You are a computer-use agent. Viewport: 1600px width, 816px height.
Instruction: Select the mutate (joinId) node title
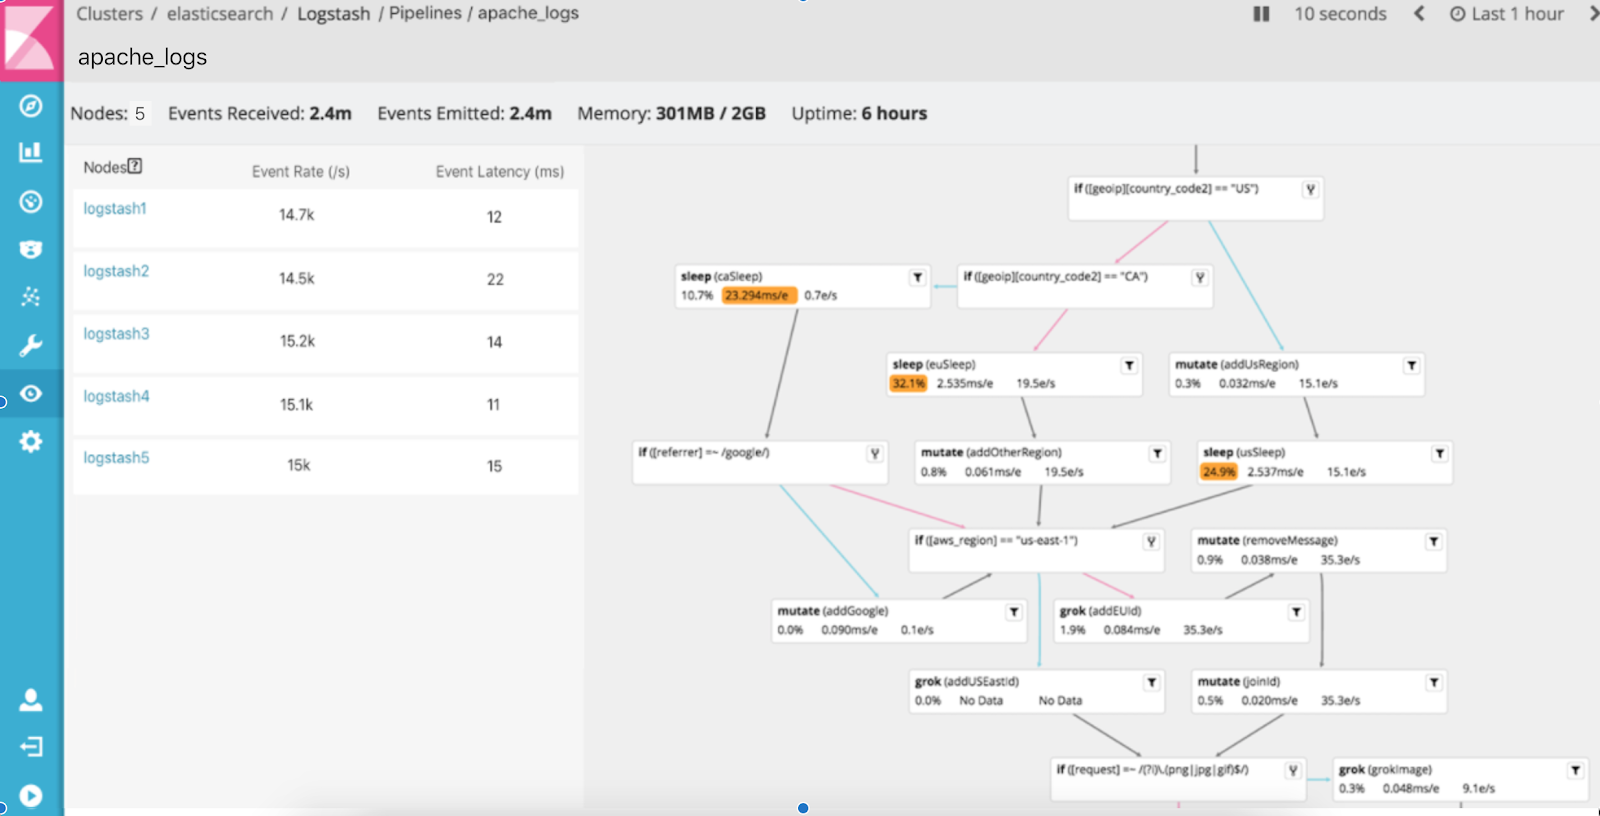(1239, 681)
